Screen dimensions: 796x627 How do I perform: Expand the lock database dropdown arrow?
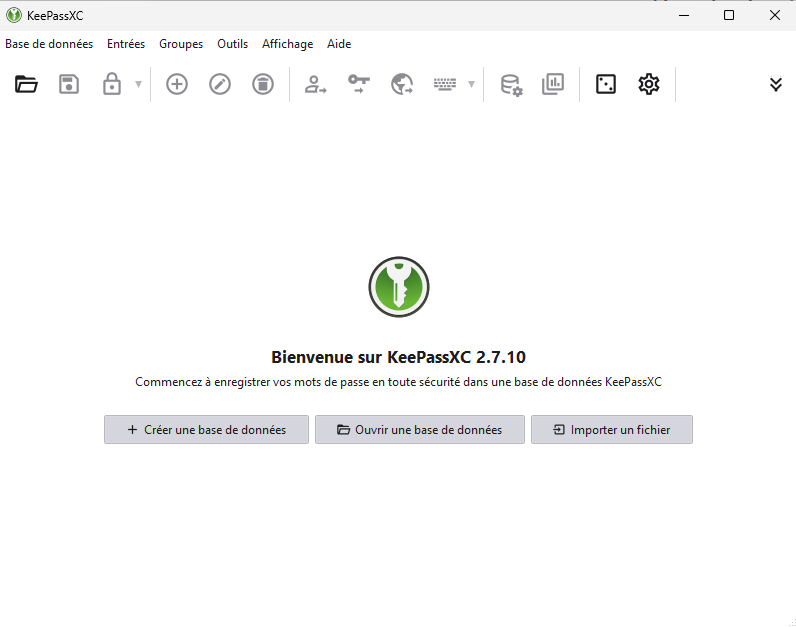coord(138,84)
